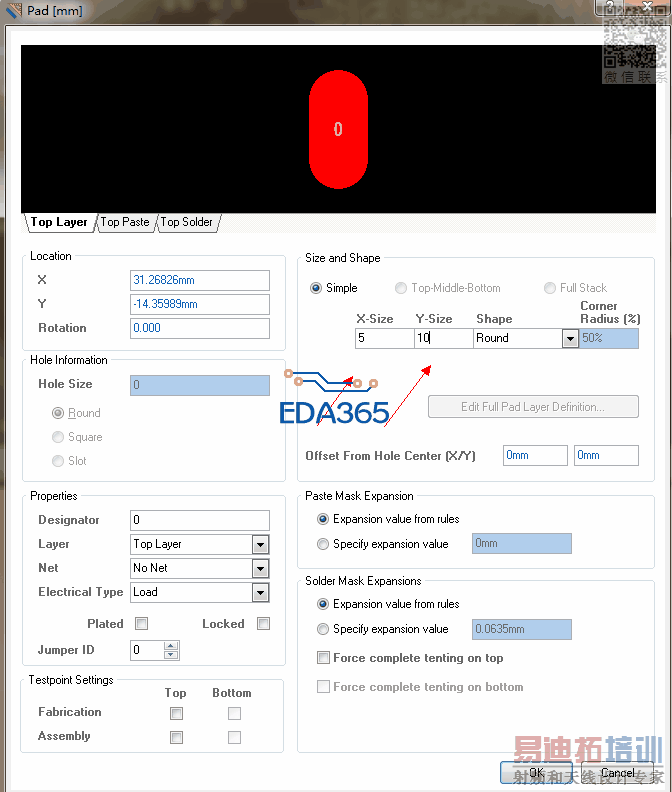Enable Fabrication testpoint on Top
672x792 pixels.
click(176, 713)
